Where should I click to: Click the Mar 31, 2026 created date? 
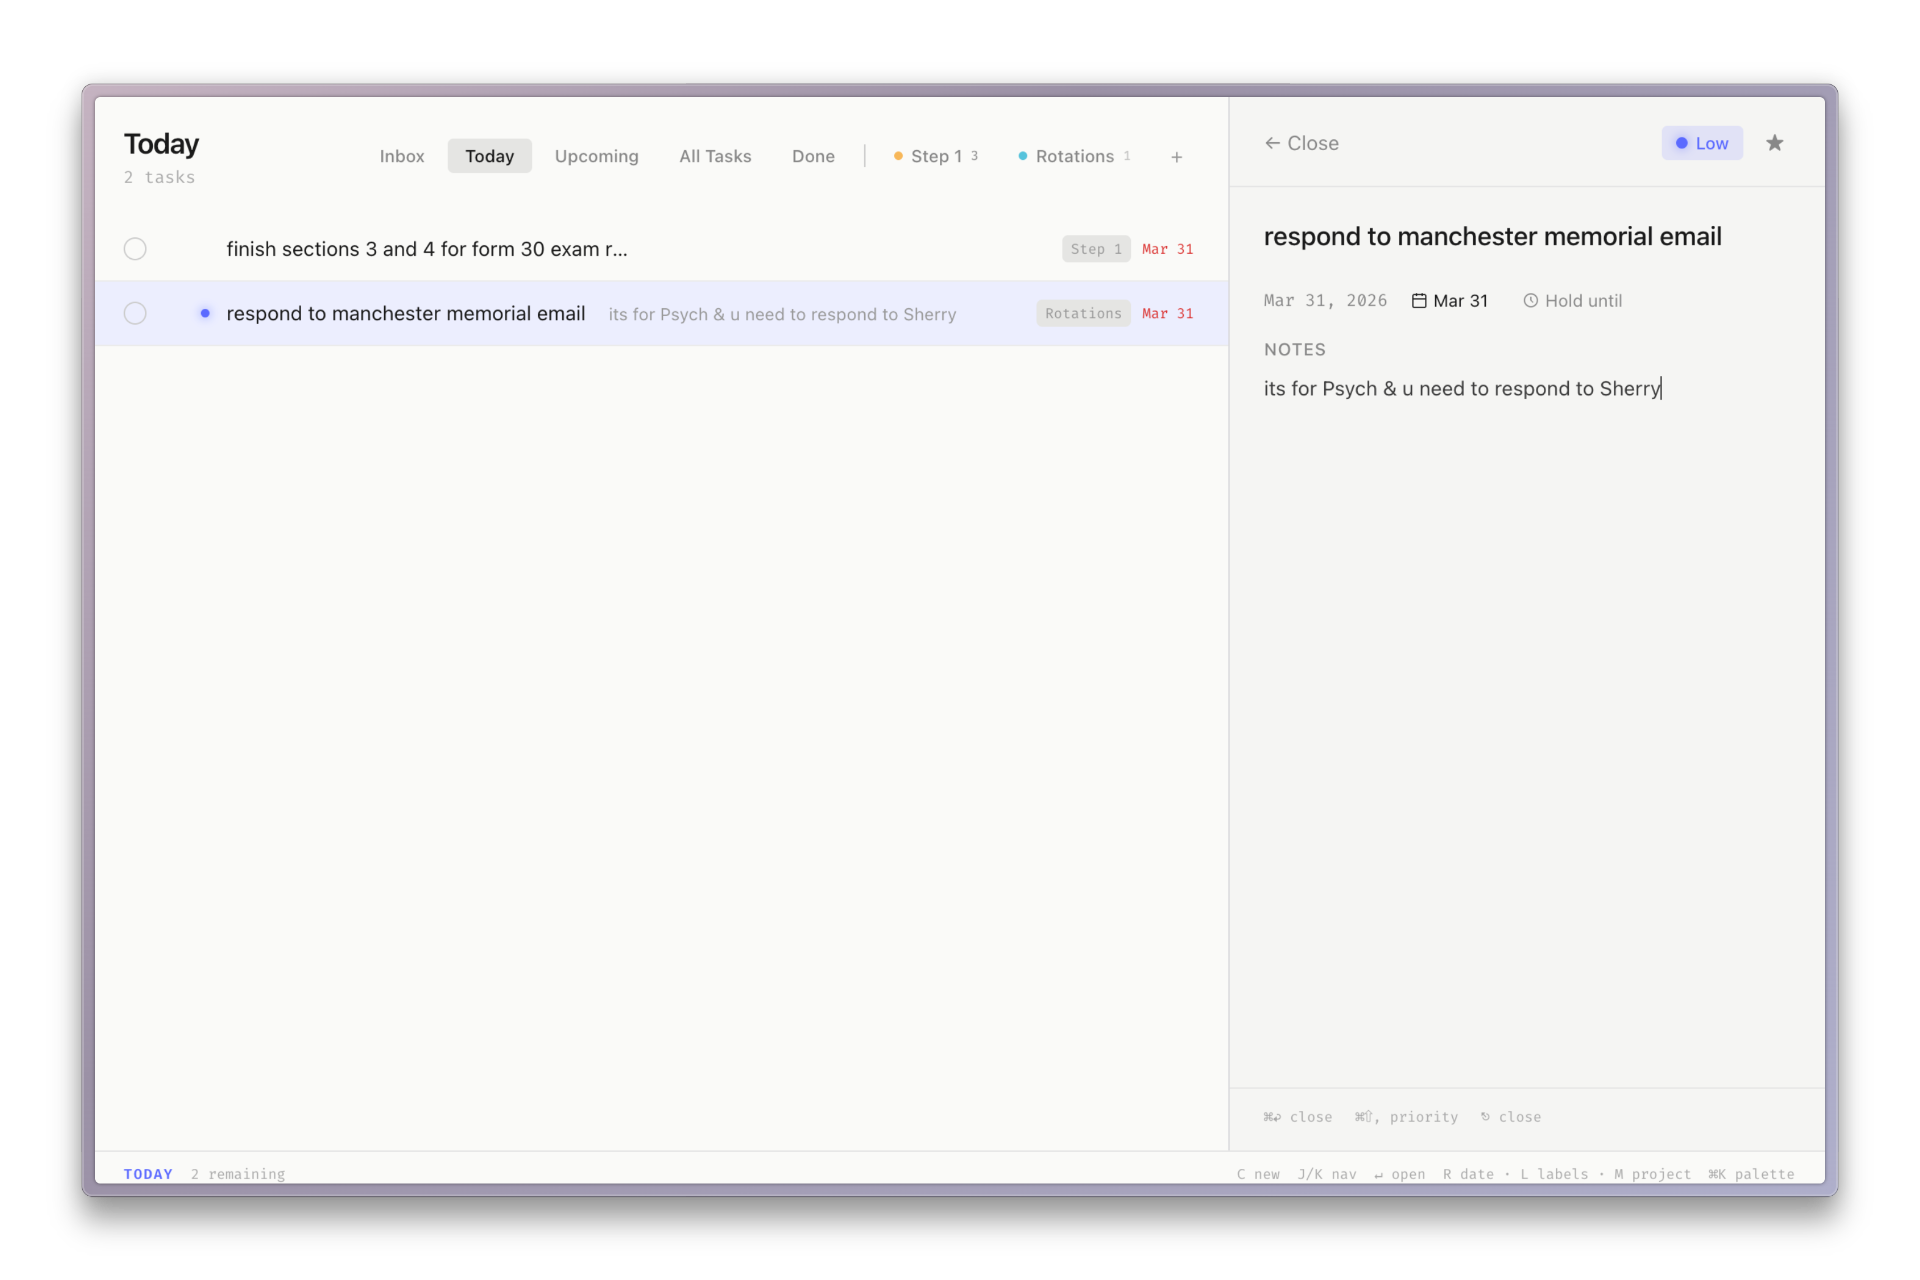(1325, 301)
